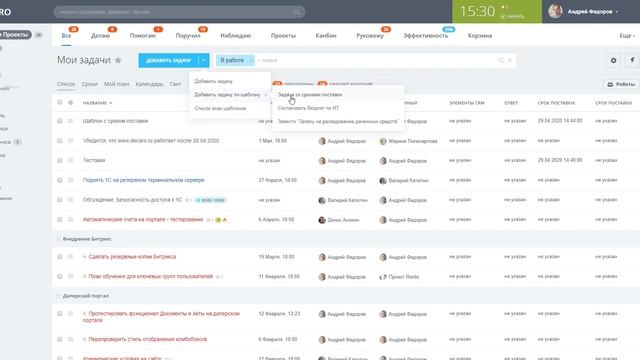Clear the filter field with the X icon

(x=510, y=60)
